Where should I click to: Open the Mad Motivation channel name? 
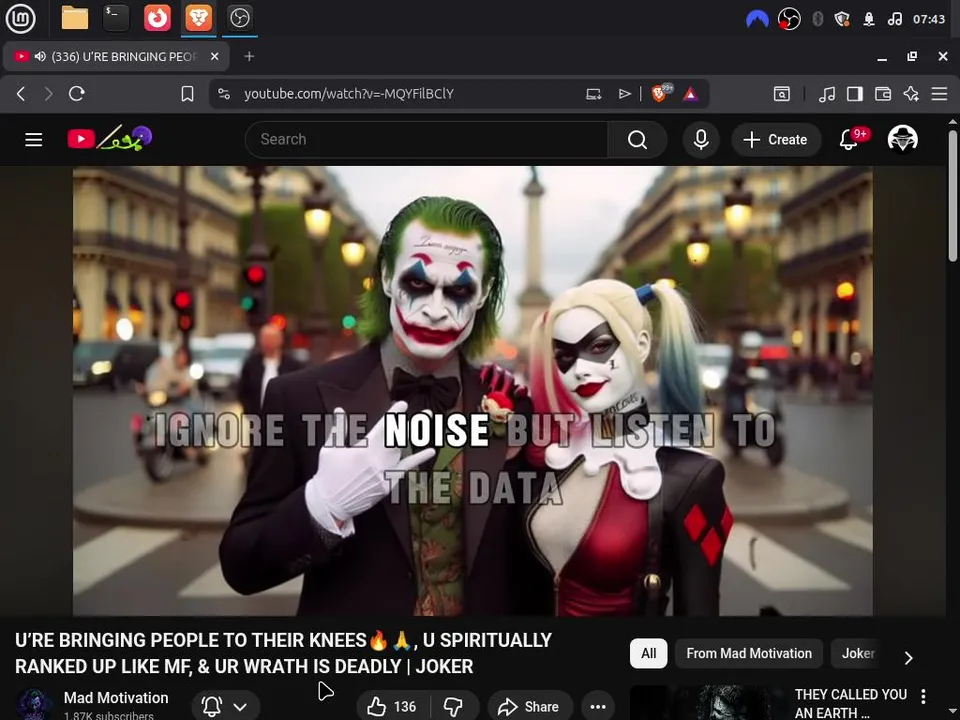(116, 698)
